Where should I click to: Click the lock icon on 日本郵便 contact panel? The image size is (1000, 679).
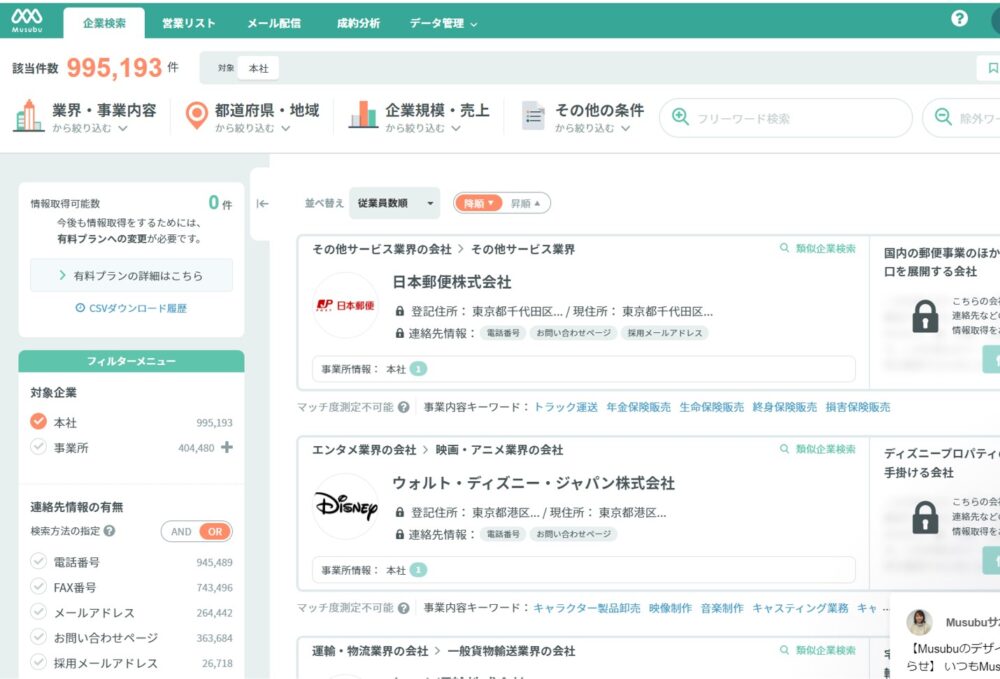point(925,316)
